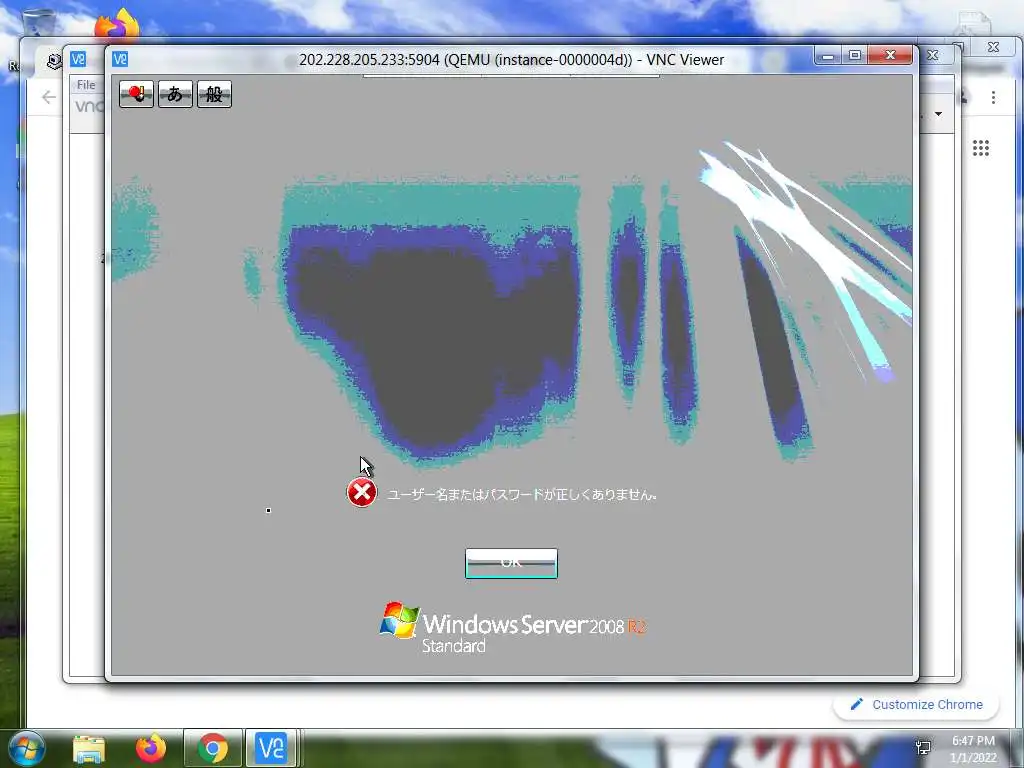Viewport: 1024px width, 768px height.
Task: Open Chrome's three-dot menu
Action: pyautogui.click(x=993, y=97)
